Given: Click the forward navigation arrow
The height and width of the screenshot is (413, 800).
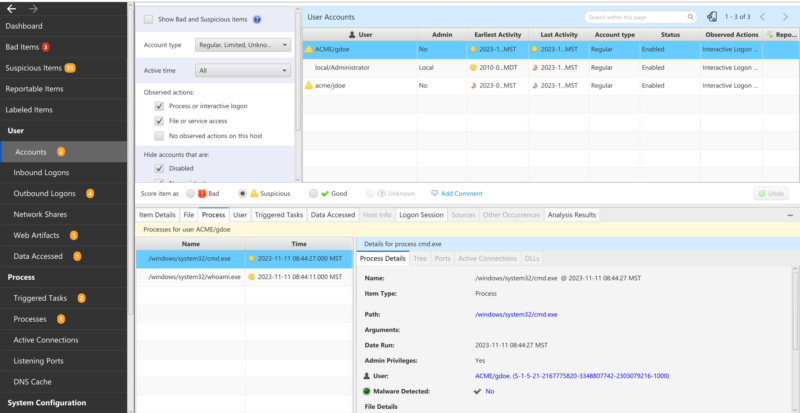Looking at the screenshot, I should pyautogui.click(x=33, y=9).
